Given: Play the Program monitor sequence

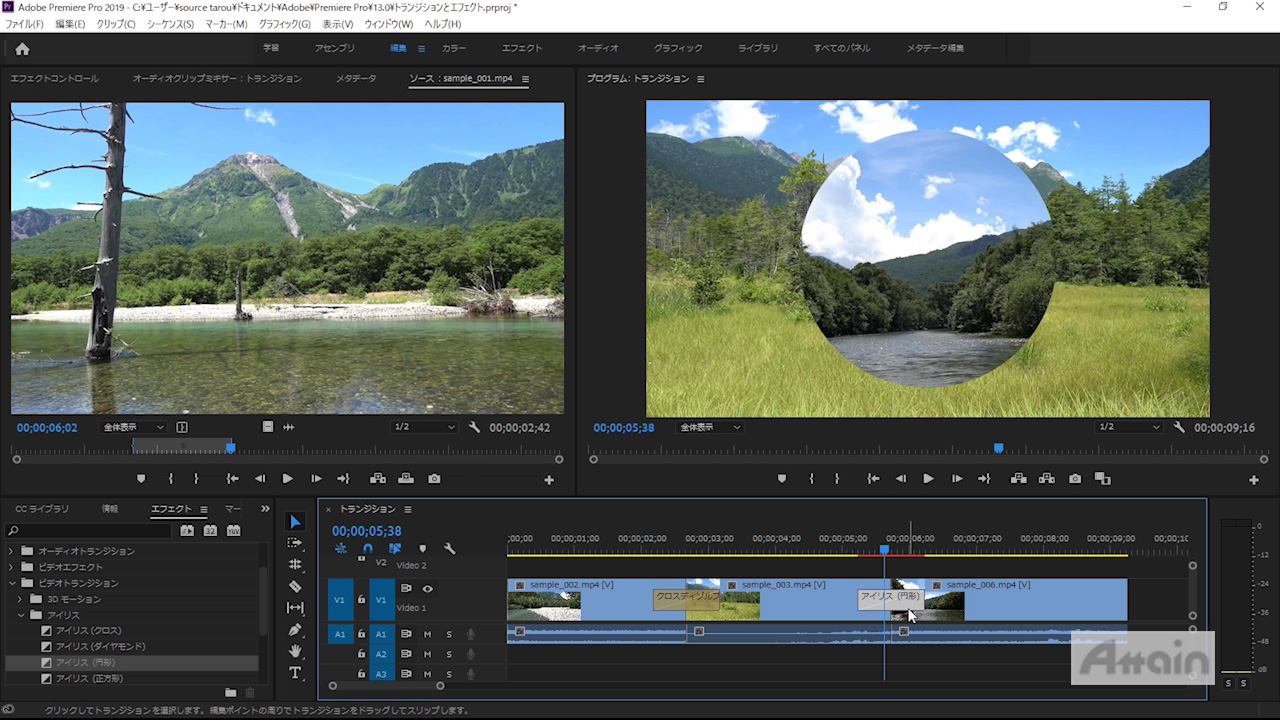Looking at the screenshot, I should [x=928, y=479].
